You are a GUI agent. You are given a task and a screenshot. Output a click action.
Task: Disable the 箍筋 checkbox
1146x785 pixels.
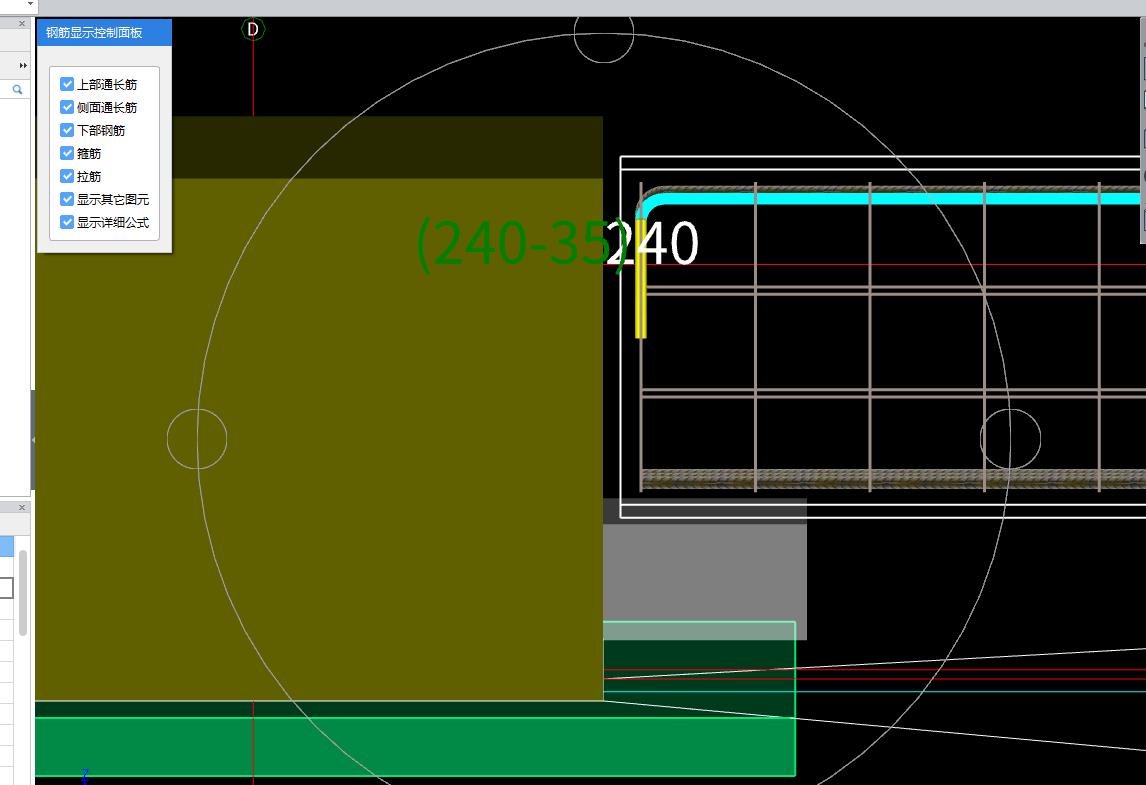tap(67, 154)
